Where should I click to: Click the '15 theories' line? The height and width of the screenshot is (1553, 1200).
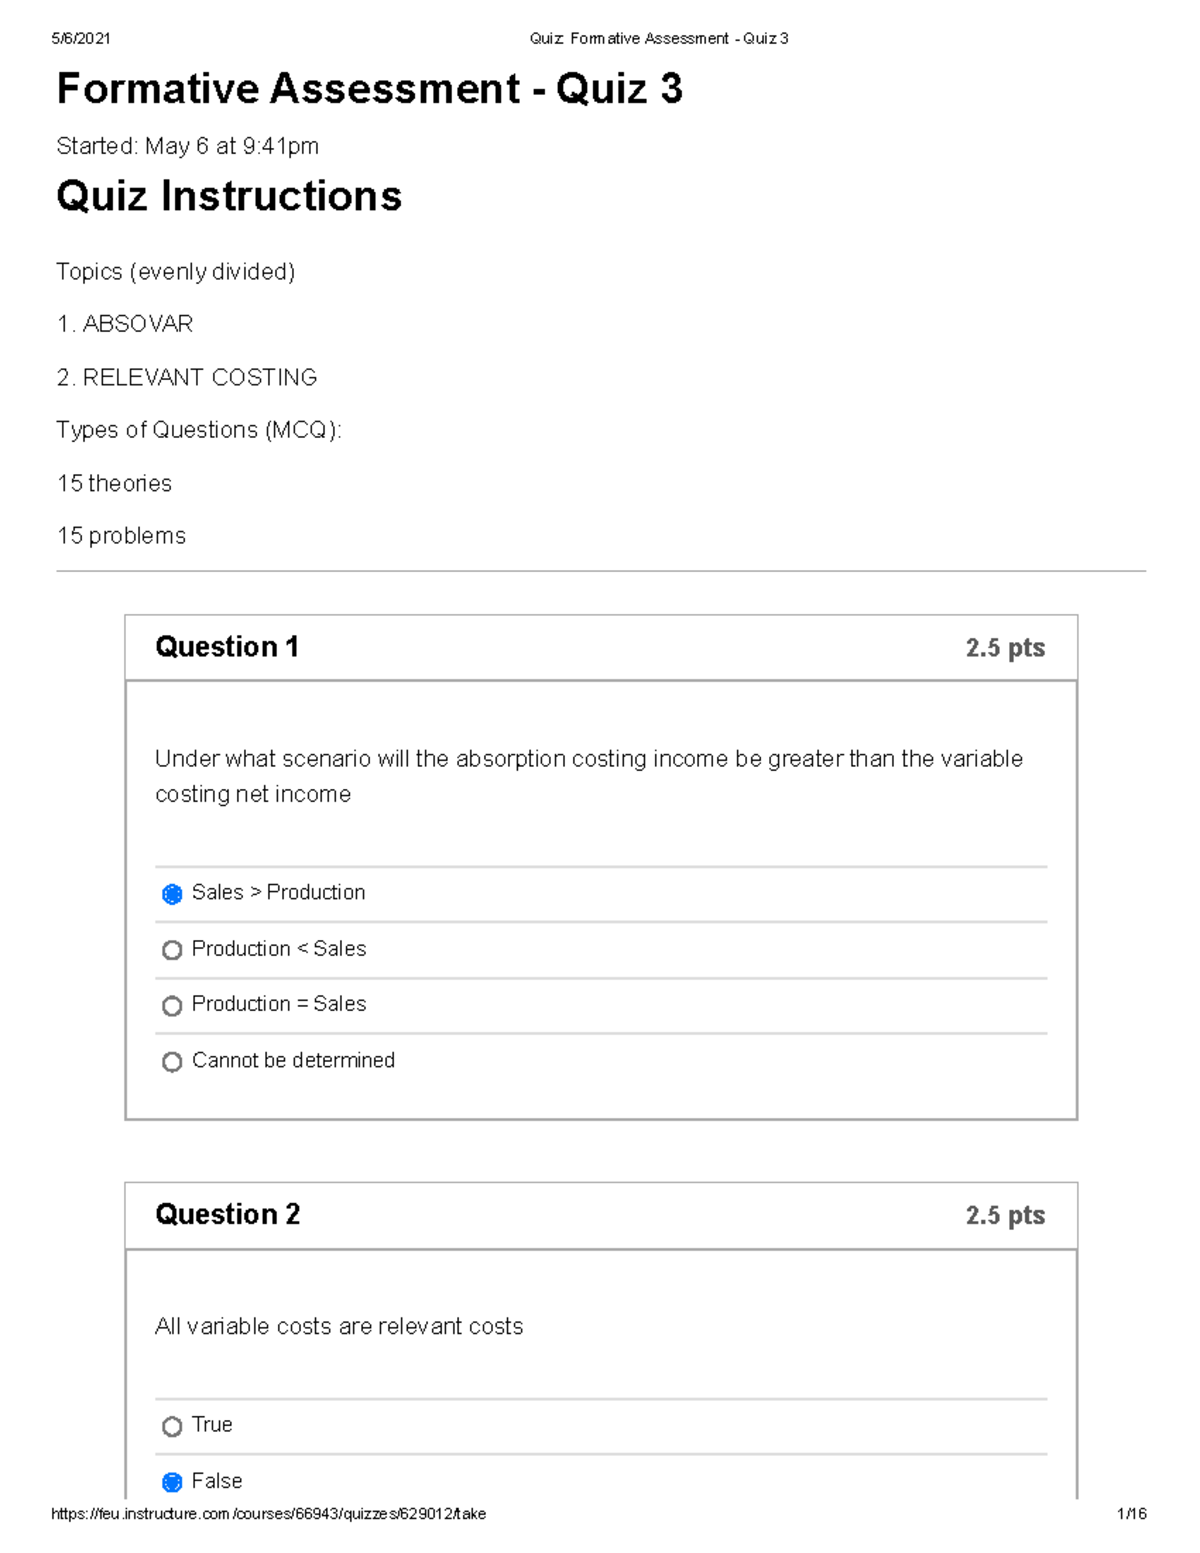pos(114,483)
